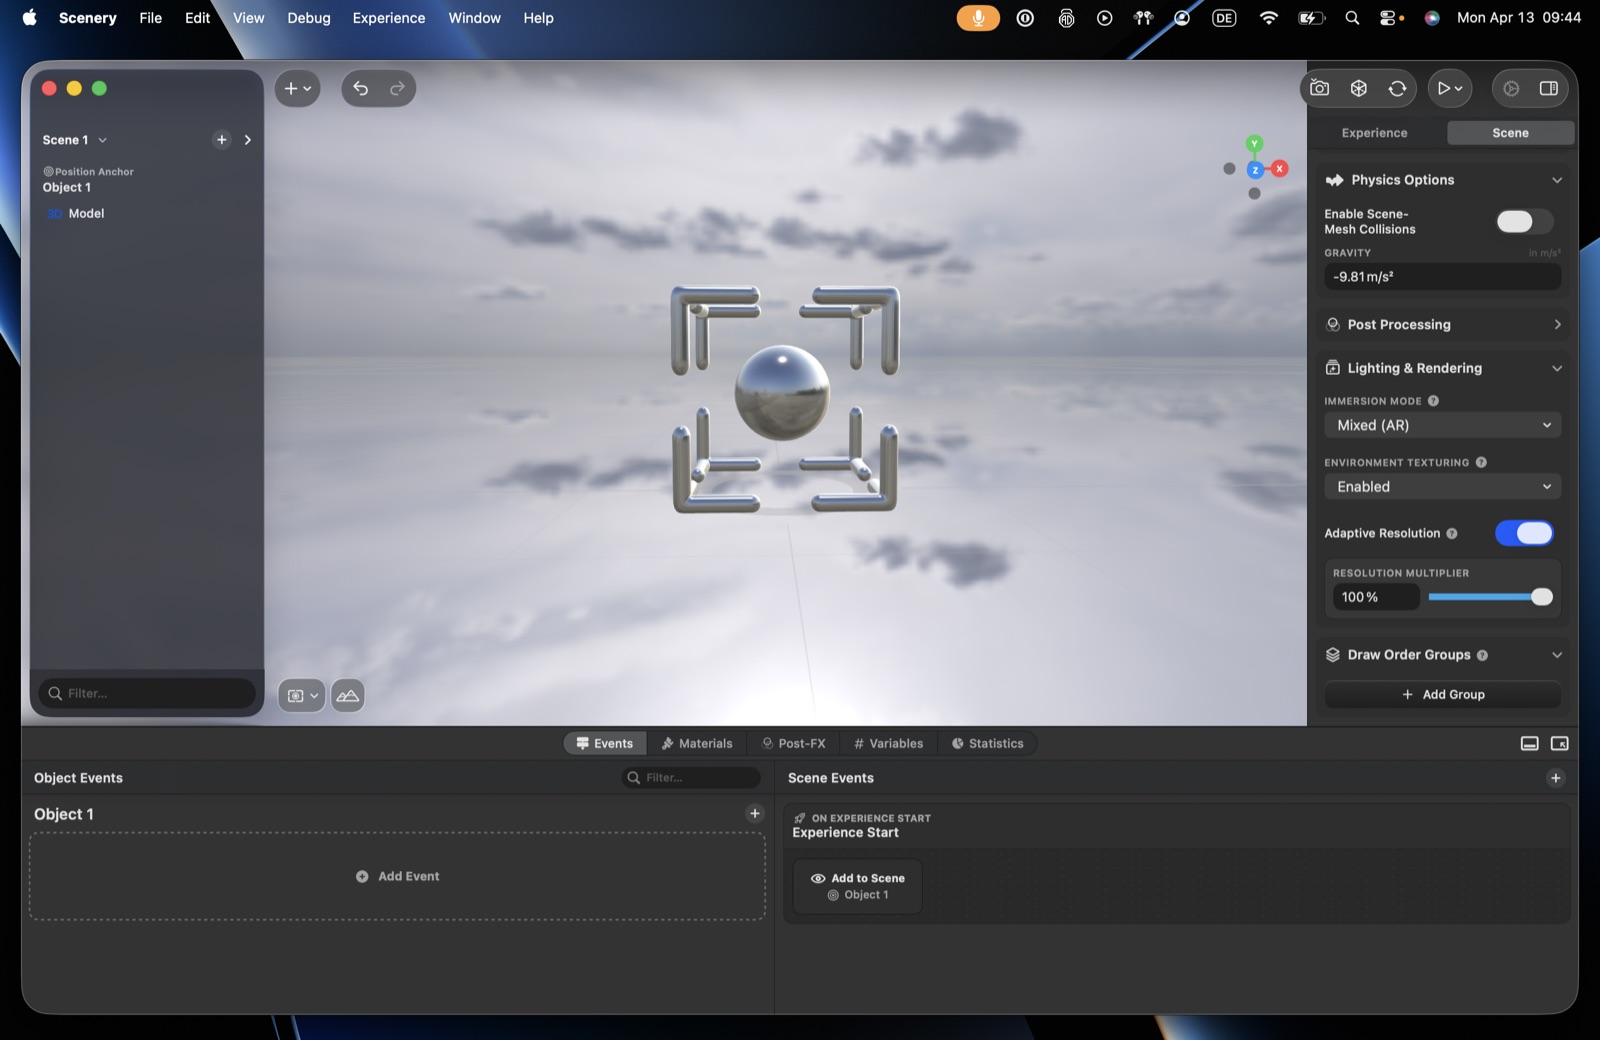
Task: Pop out the bottom panel into window
Action: [1559, 743]
